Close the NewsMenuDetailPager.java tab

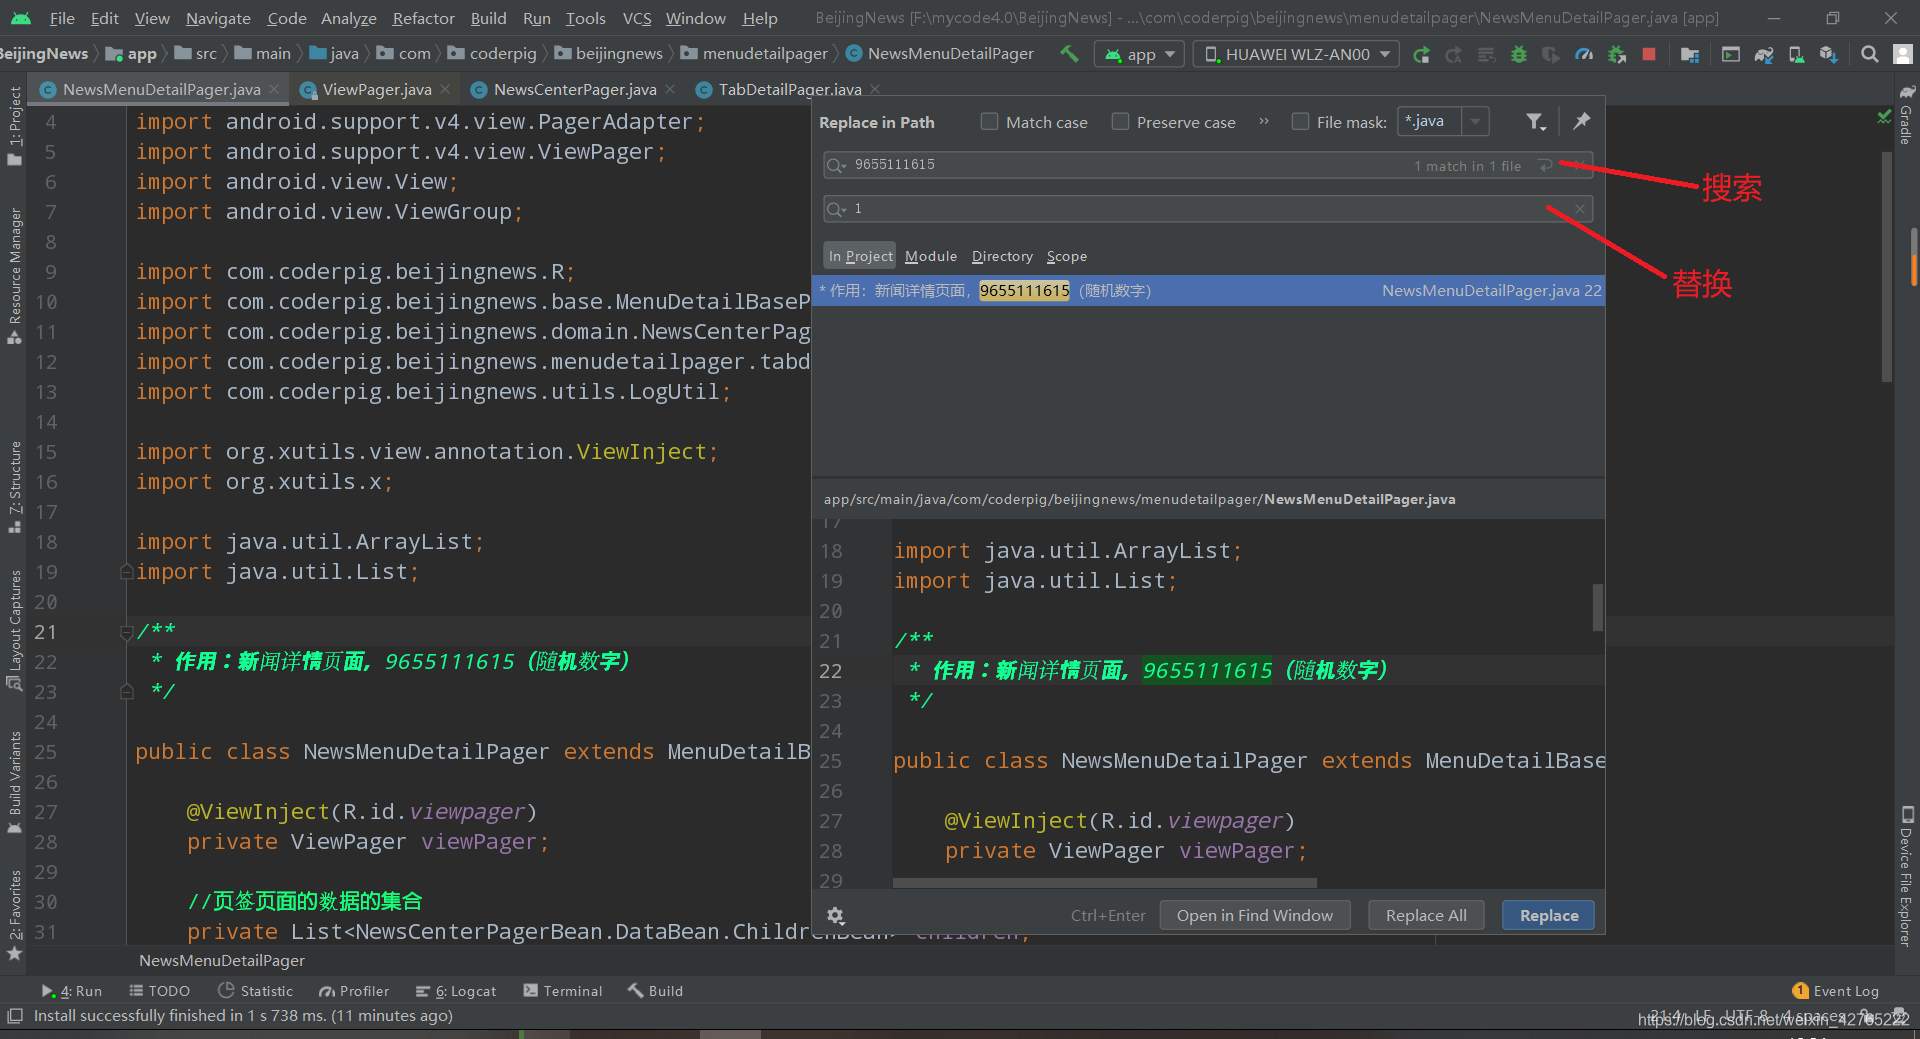275,90
